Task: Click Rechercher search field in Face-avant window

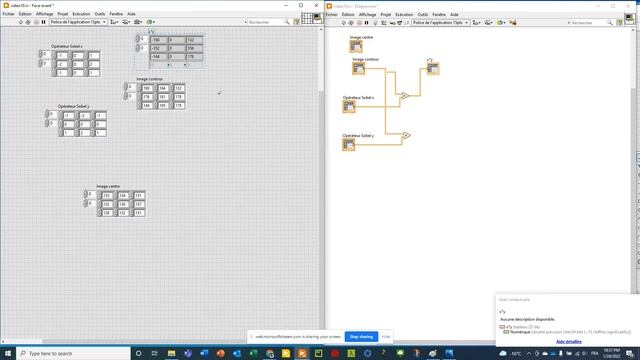Action: (x=267, y=22)
